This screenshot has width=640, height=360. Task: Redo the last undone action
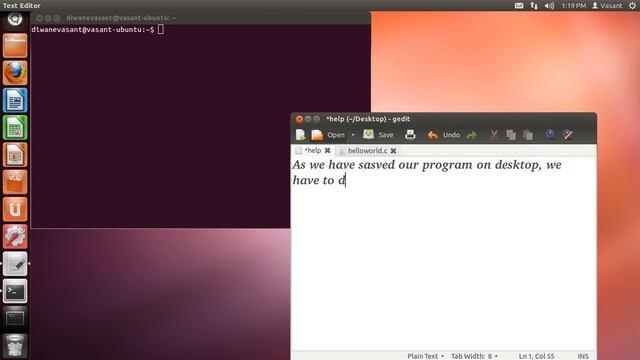472,135
